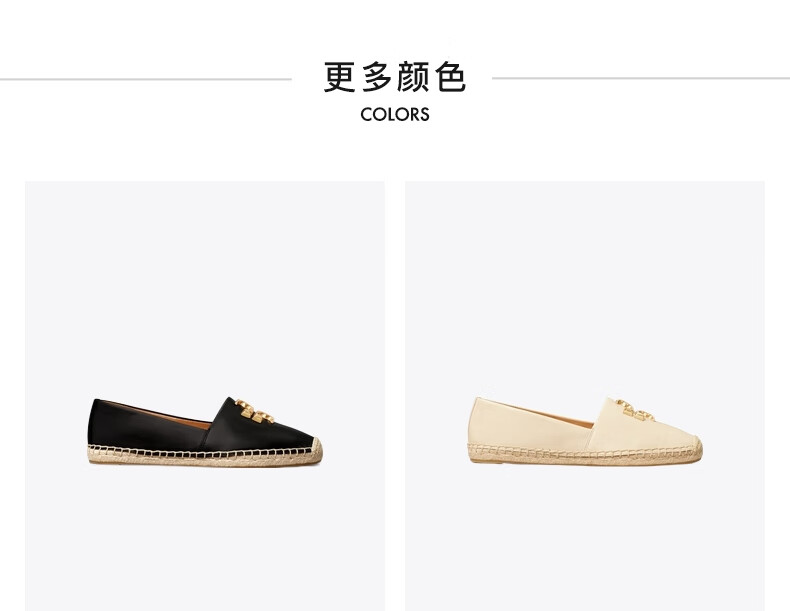Click the divider line left of heading

point(146,79)
